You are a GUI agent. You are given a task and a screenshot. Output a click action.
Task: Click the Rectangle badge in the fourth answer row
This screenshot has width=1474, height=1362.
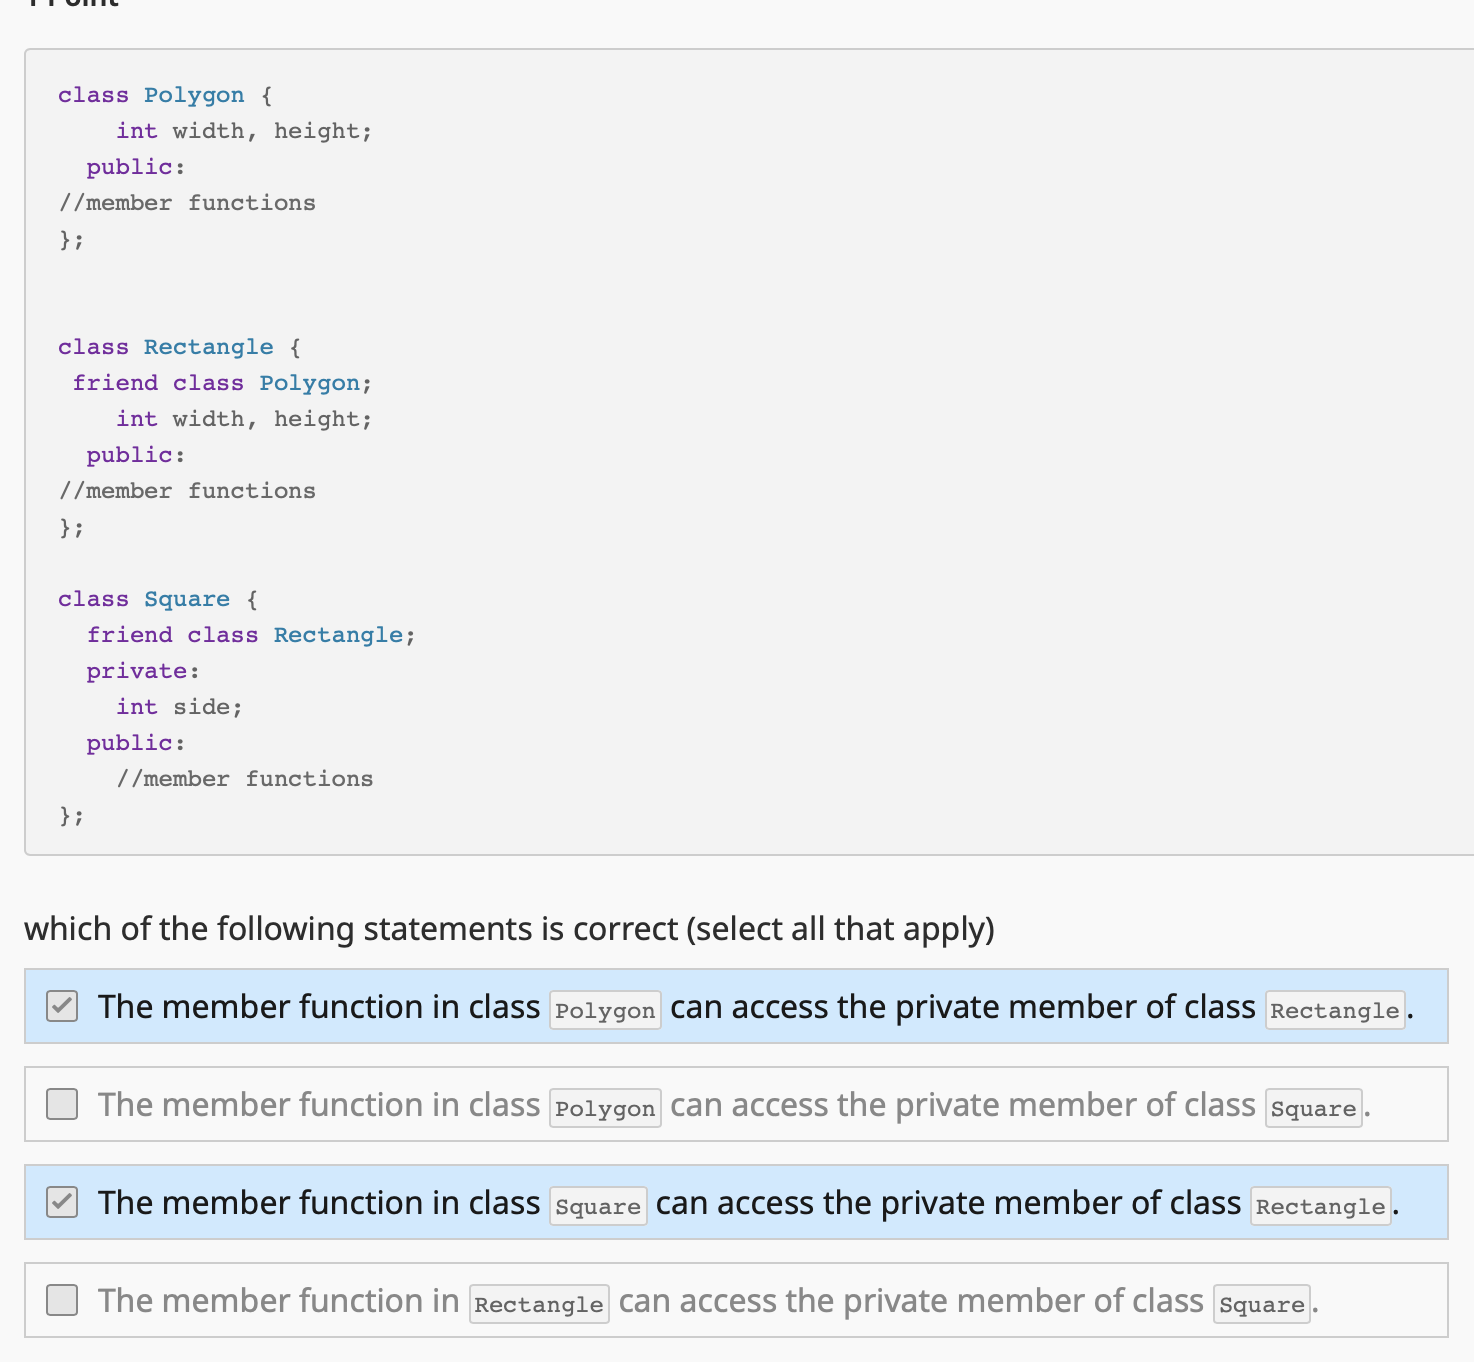(x=539, y=1303)
